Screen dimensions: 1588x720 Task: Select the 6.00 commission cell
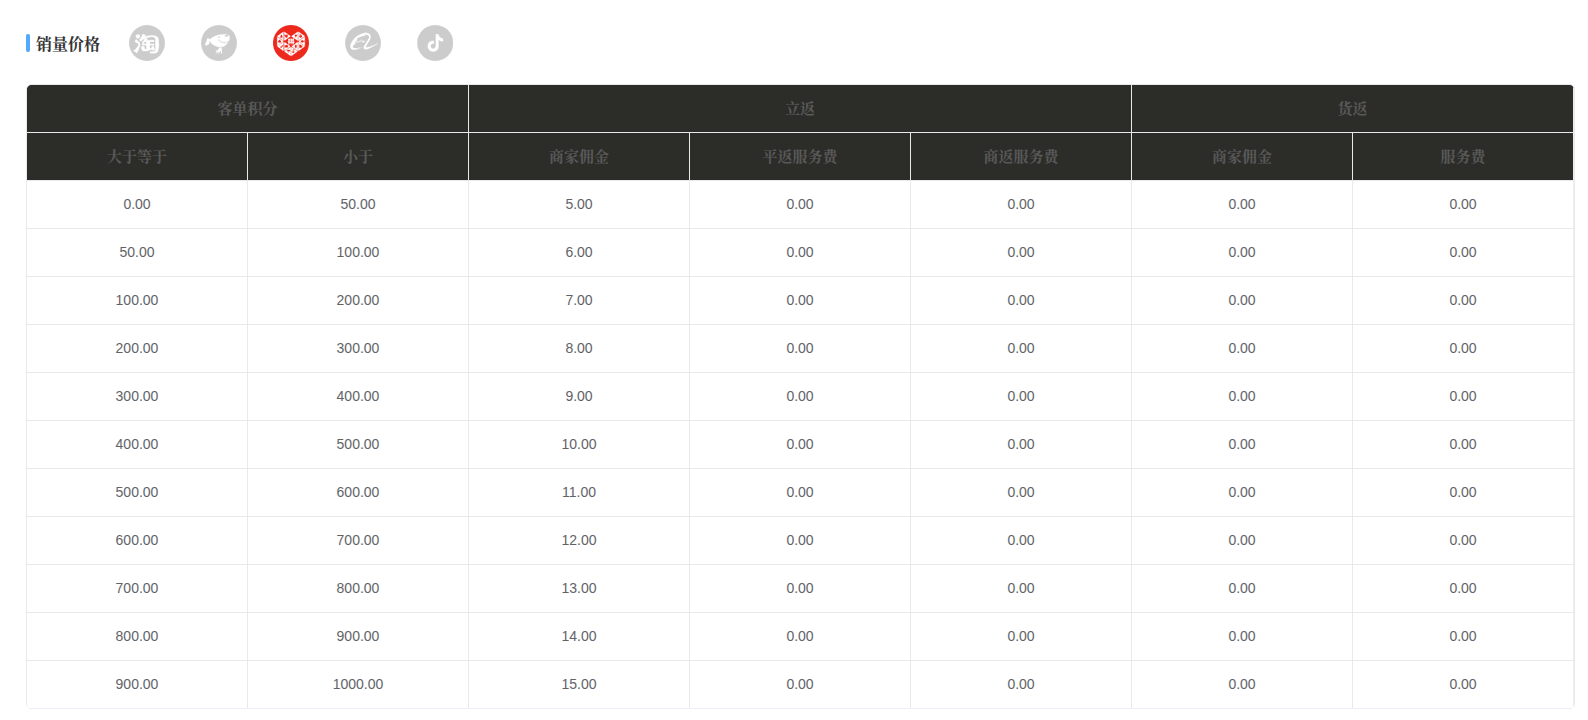point(579,252)
